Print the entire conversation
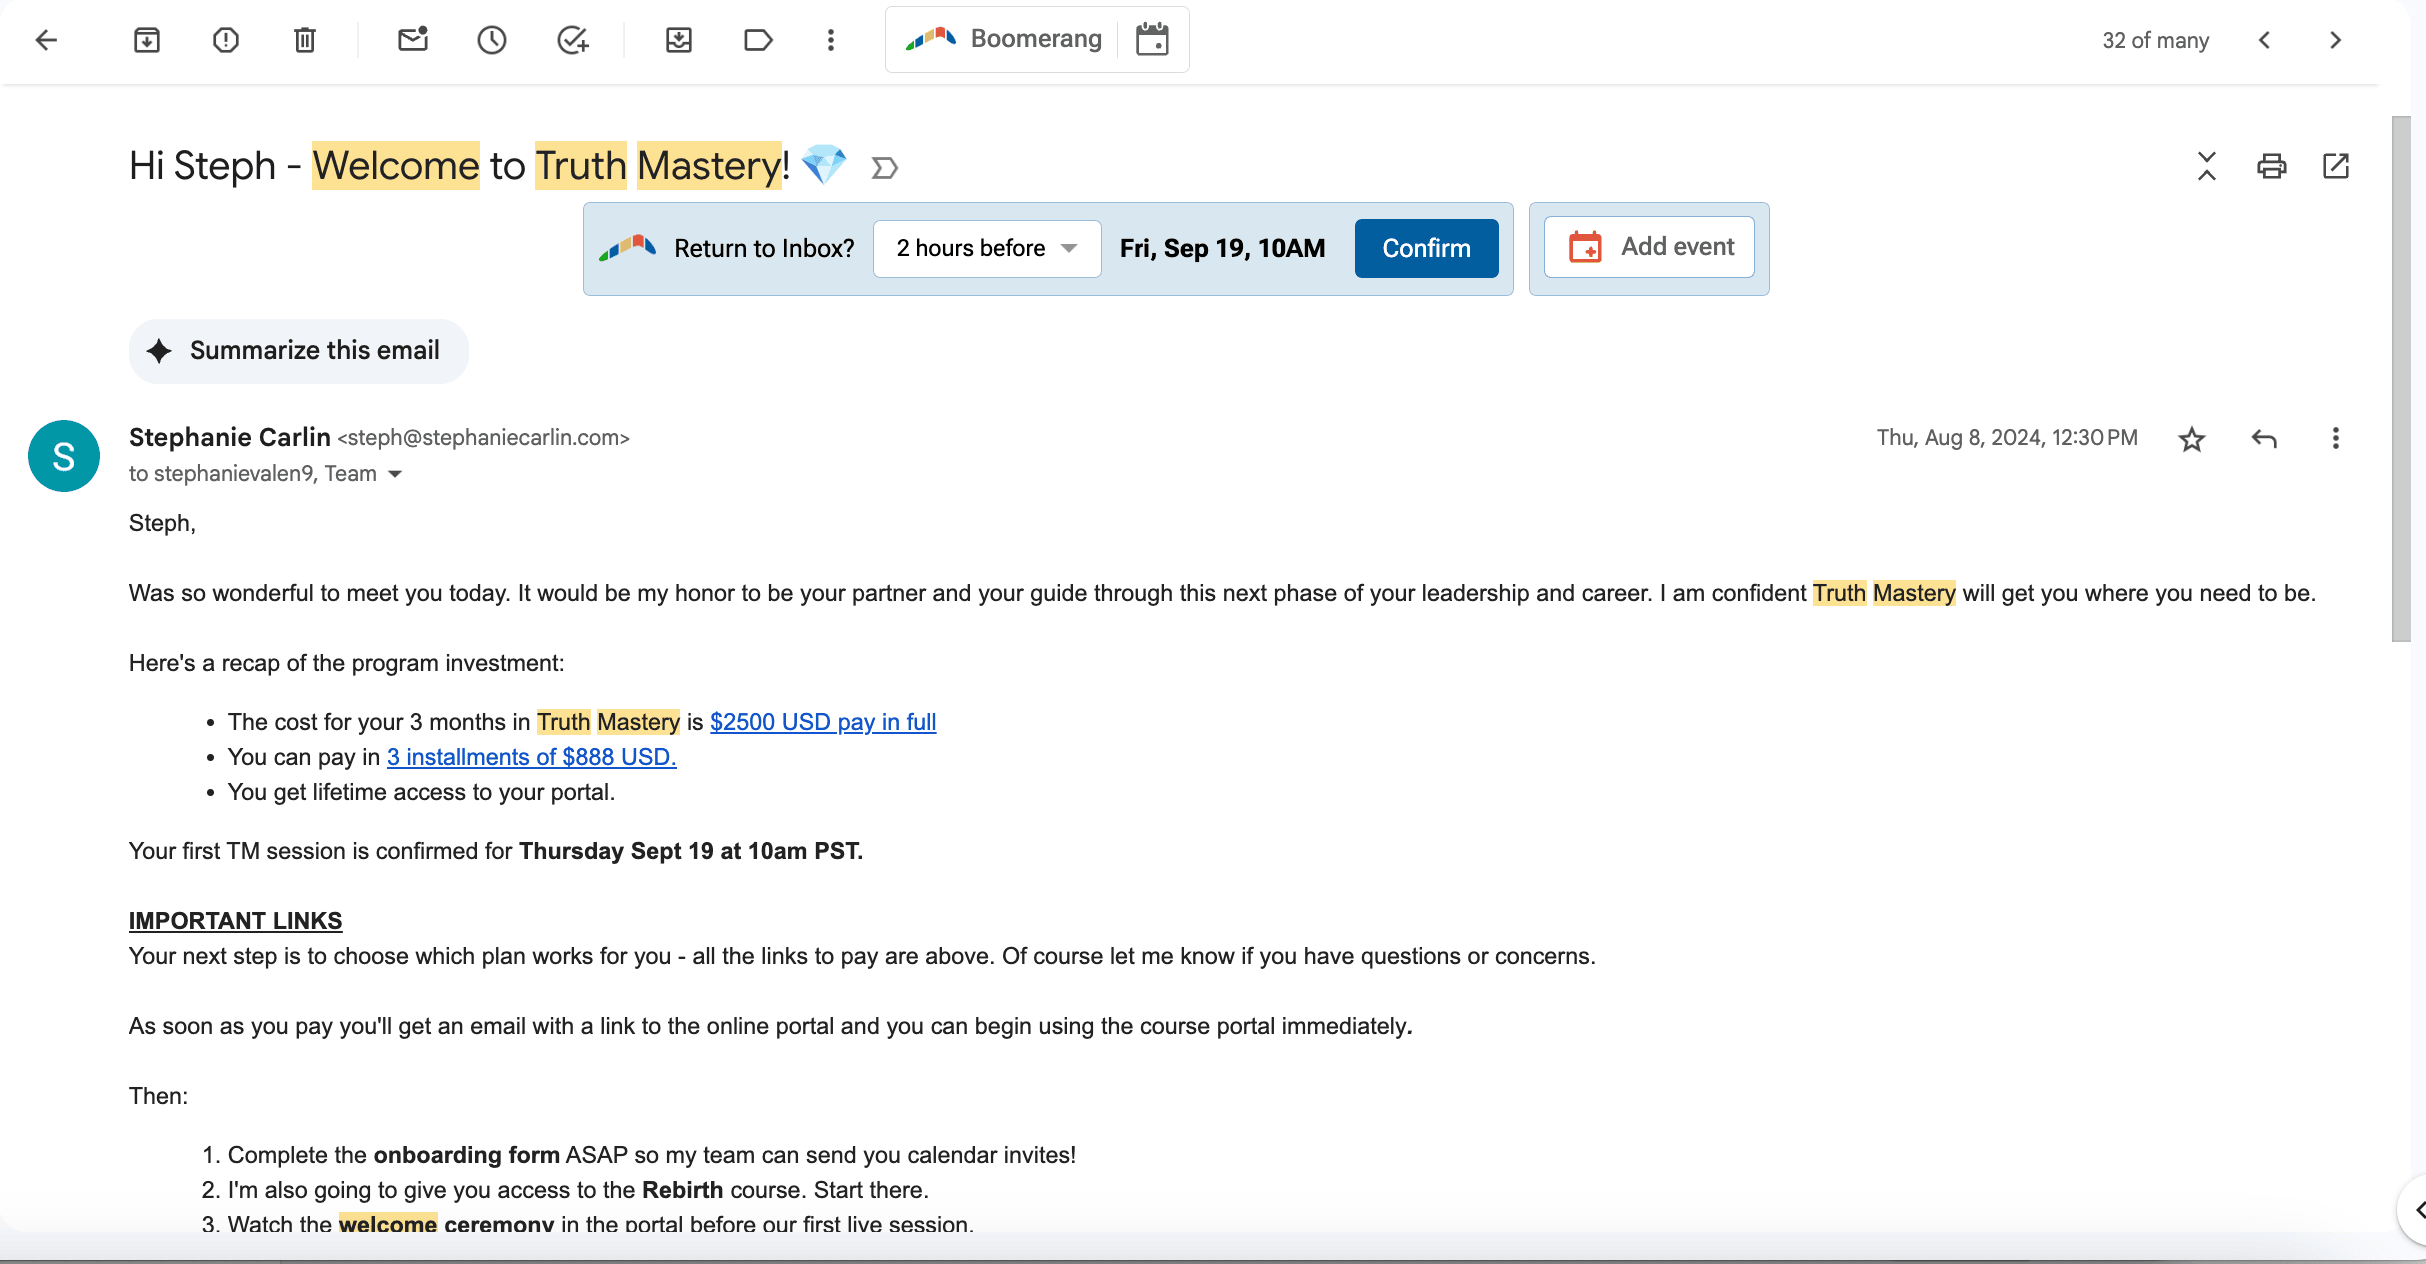 point(2272,166)
